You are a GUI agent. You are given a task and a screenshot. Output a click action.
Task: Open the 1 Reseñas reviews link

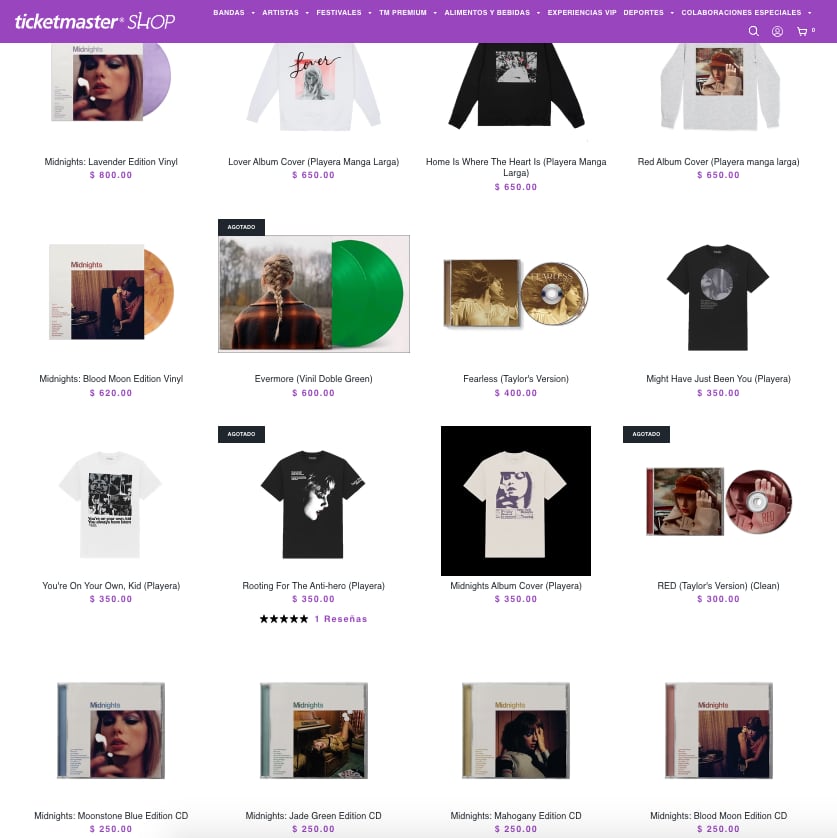click(x=340, y=619)
